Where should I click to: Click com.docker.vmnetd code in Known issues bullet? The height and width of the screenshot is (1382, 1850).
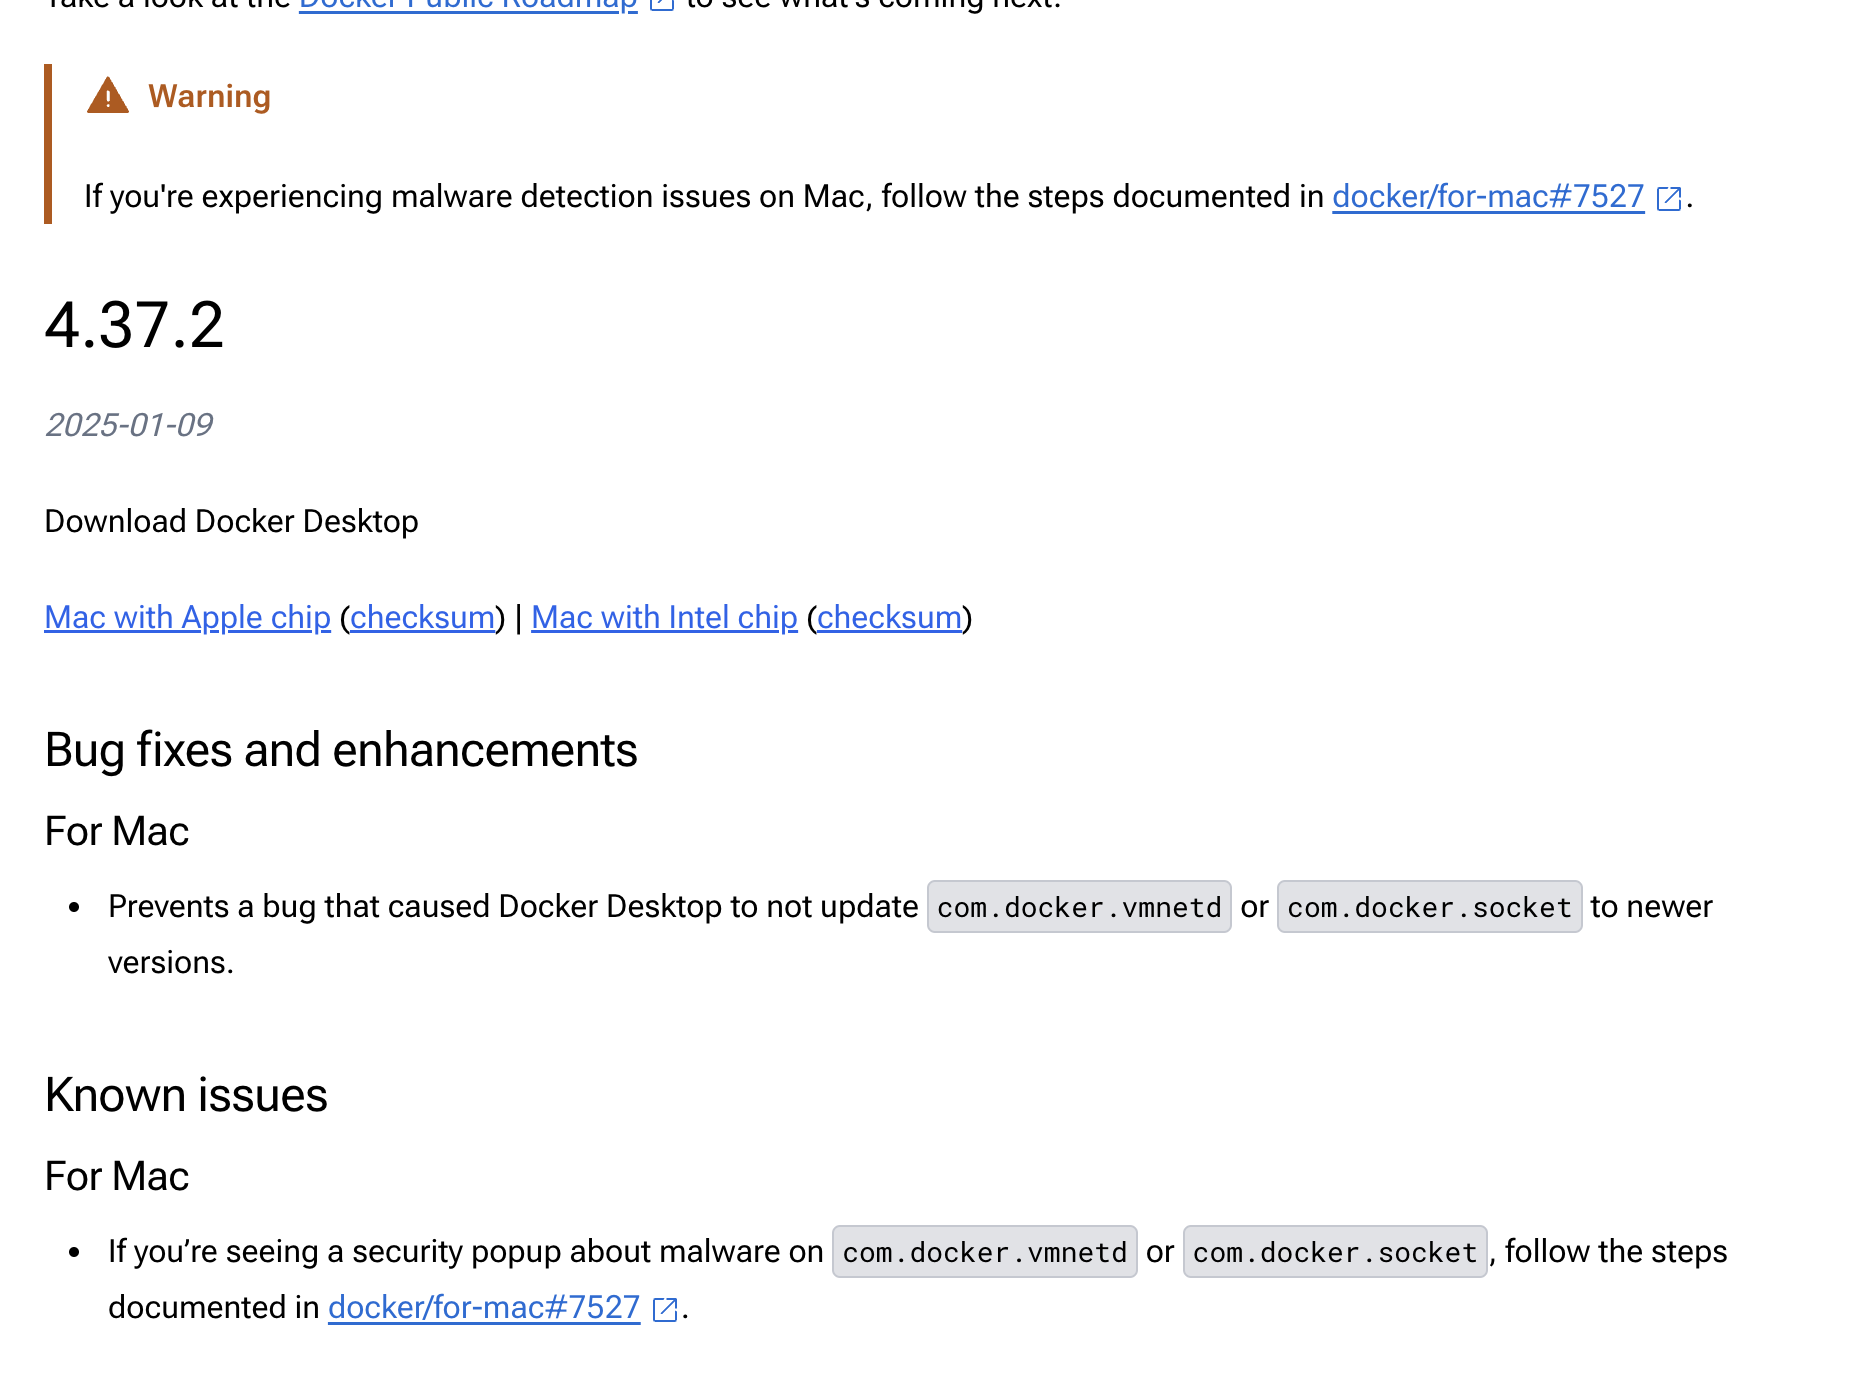coord(985,1252)
